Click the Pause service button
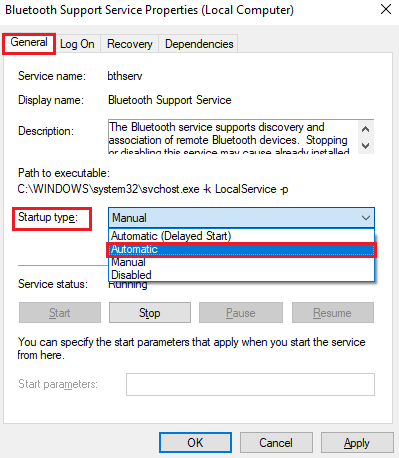The height and width of the screenshot is (458, 399). (241, 313)
